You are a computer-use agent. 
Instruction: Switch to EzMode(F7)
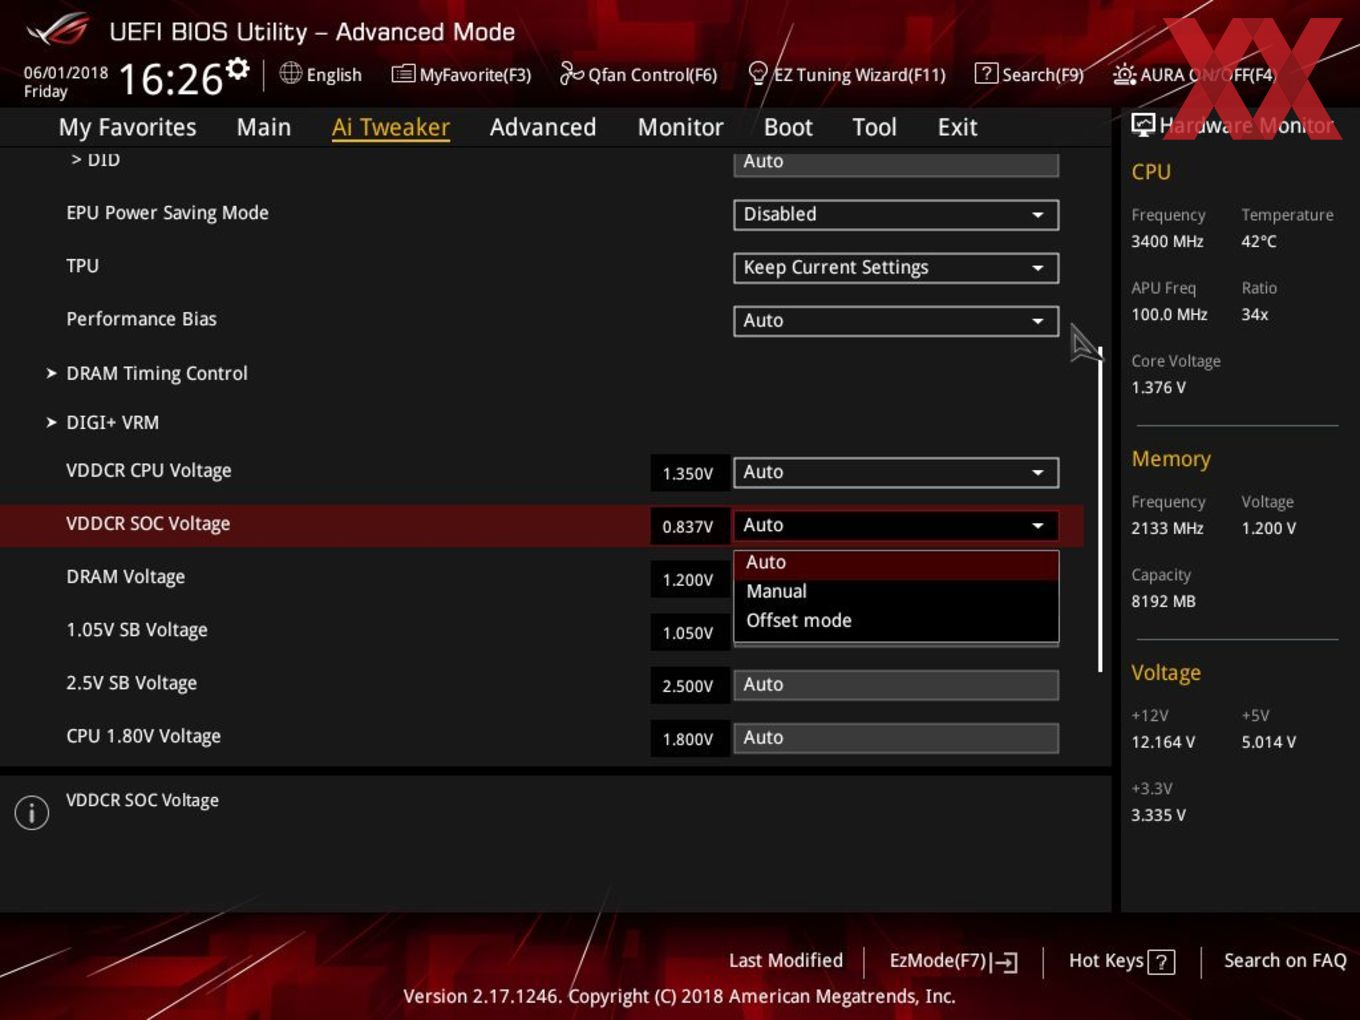pos(953,961)
